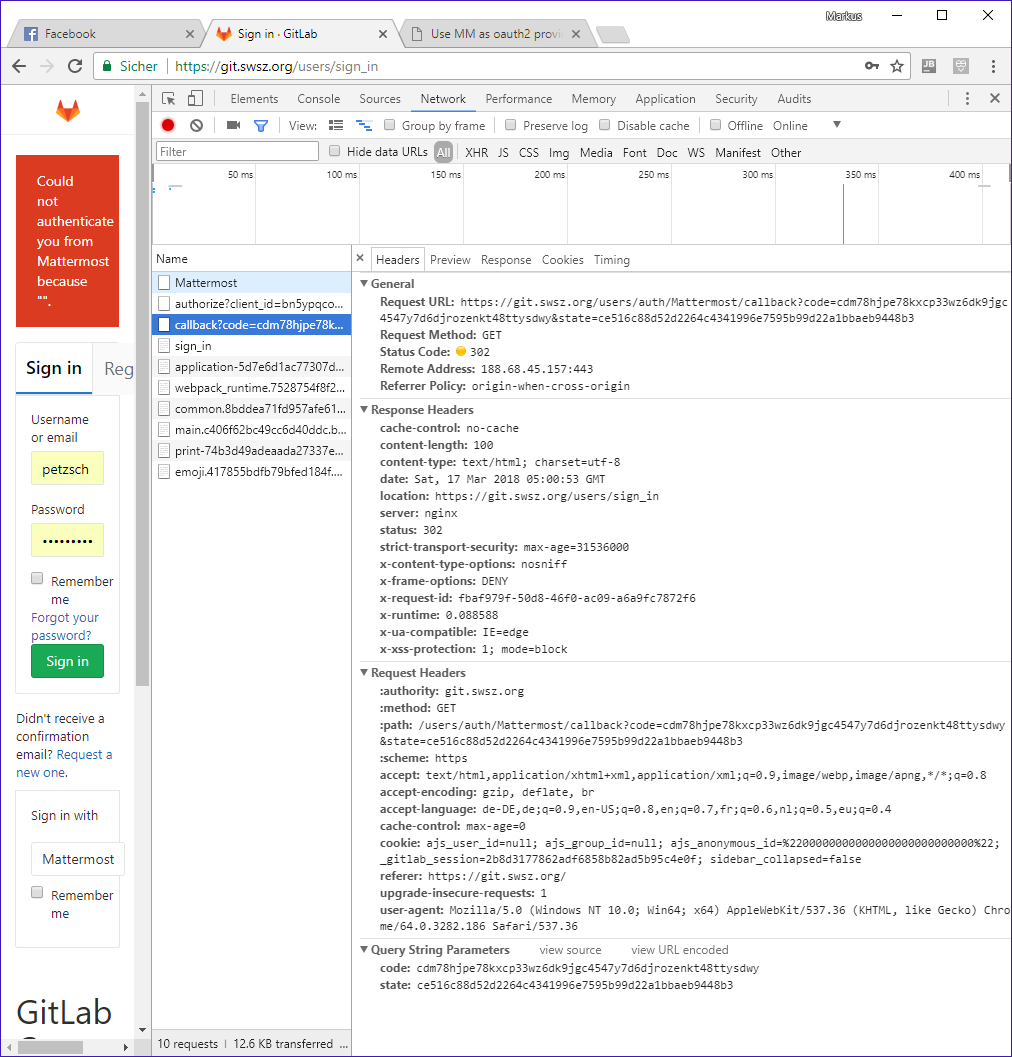
Task: Check the Disable cache option
Action: 605,125
